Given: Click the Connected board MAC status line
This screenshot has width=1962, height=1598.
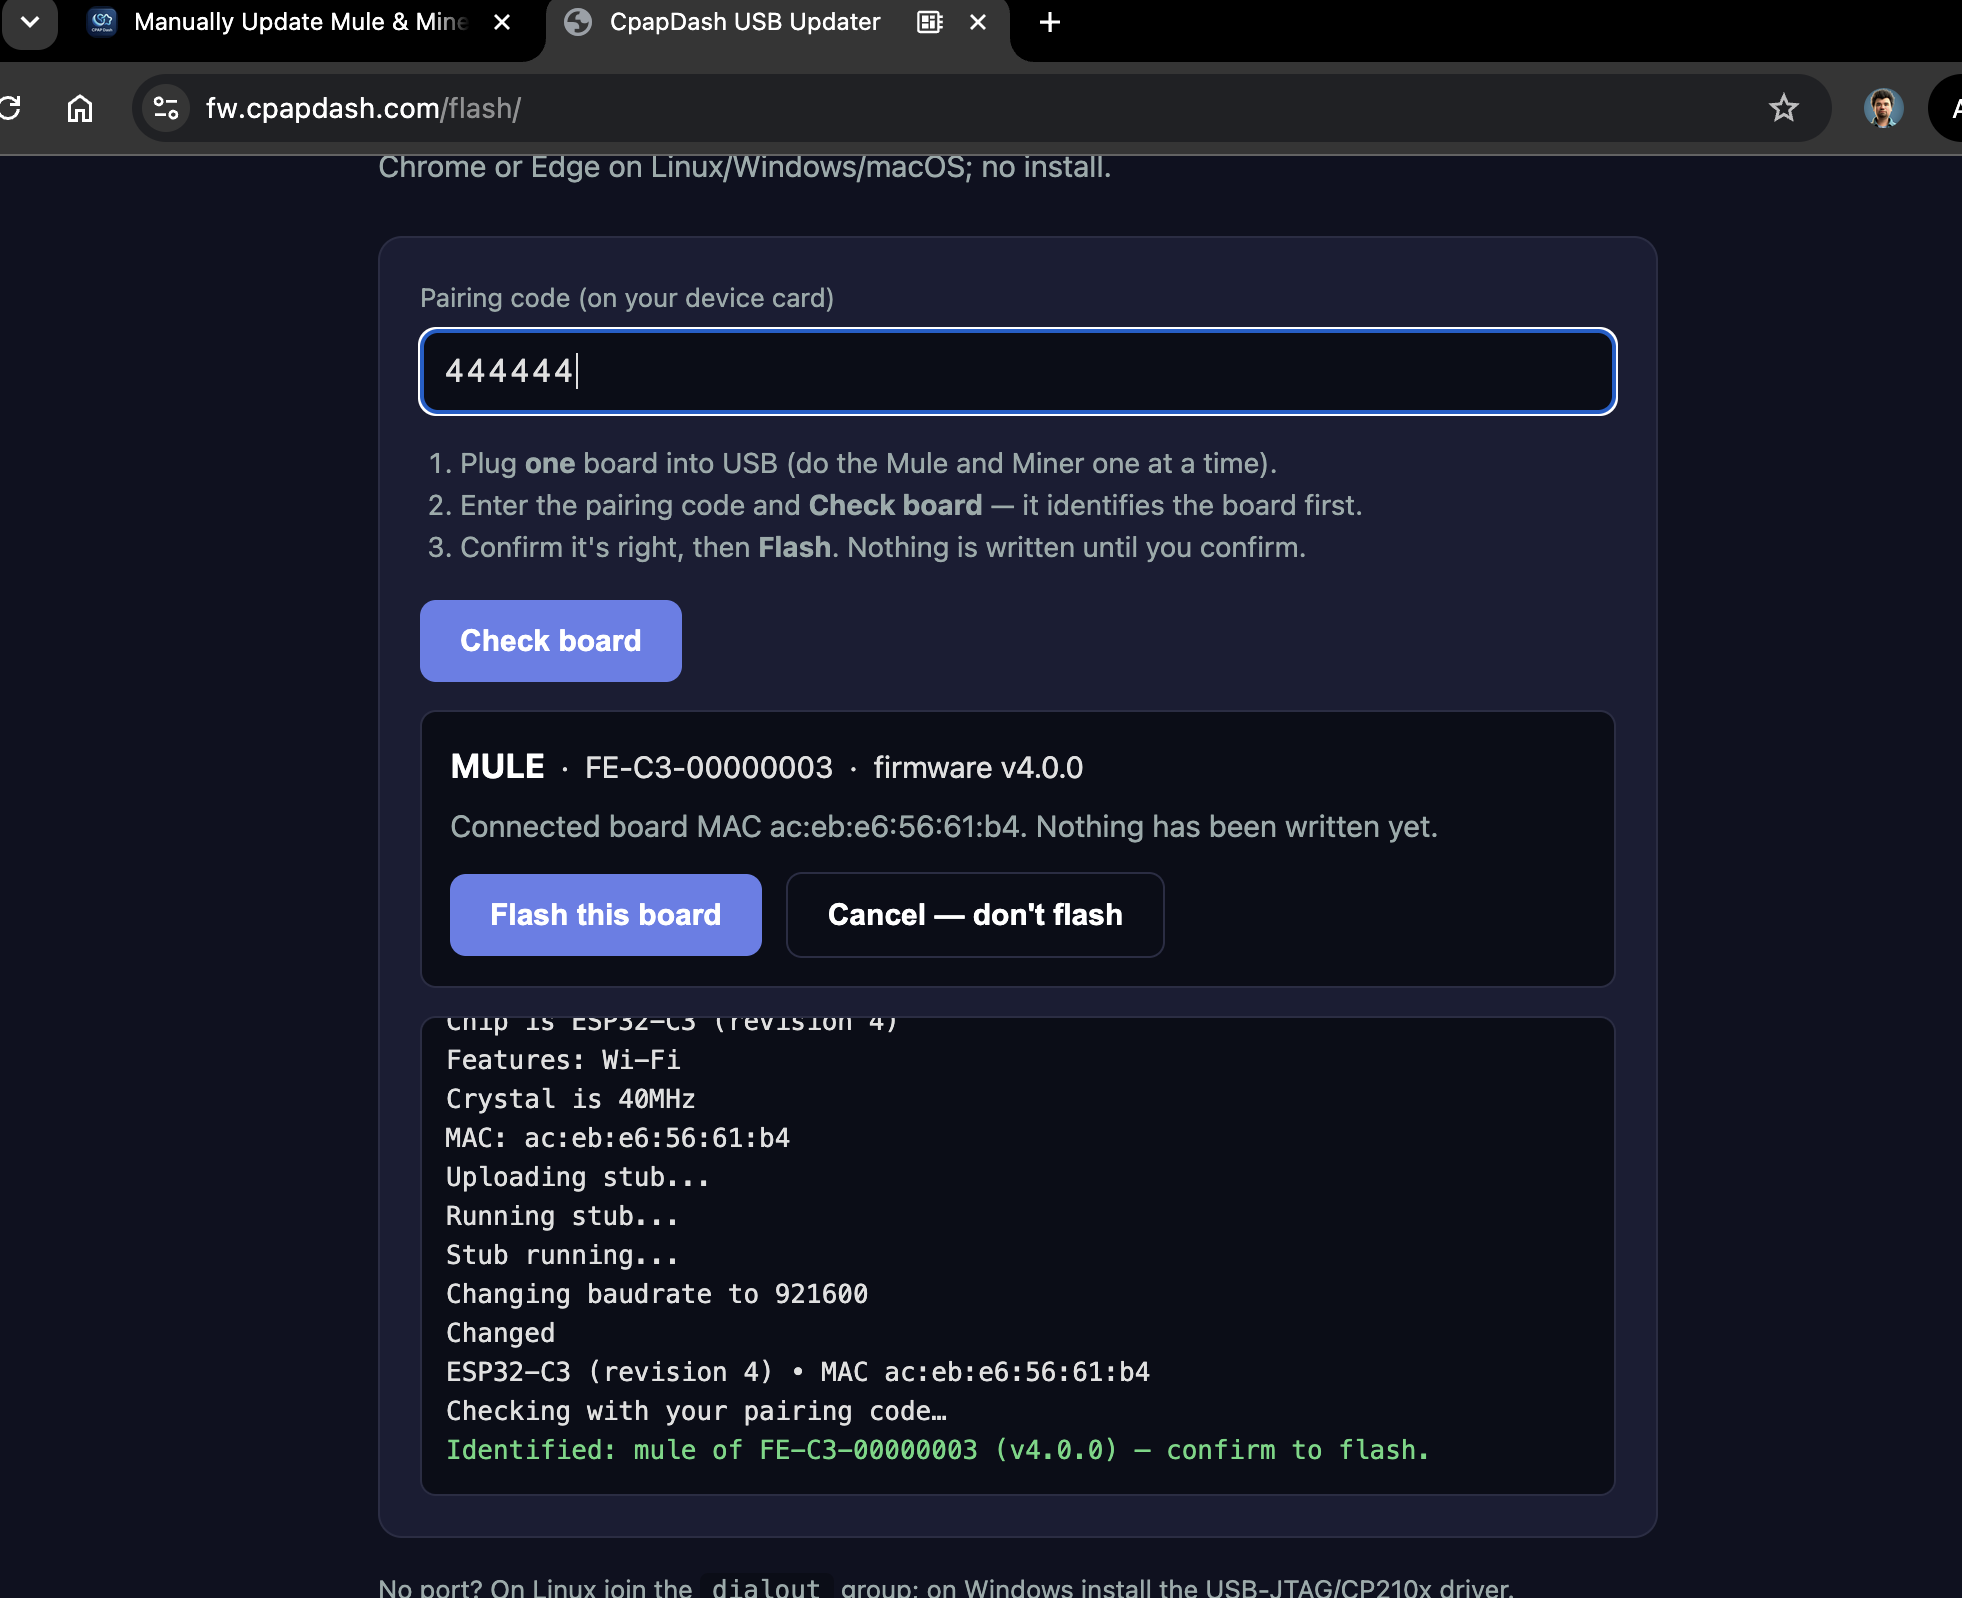Looking at the screenshot, I should point(944,827).
